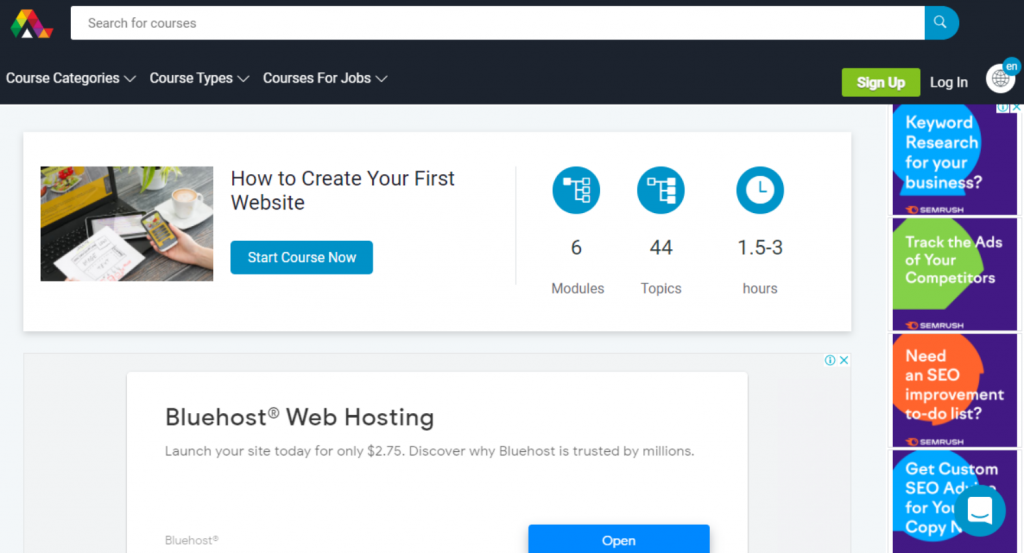Click the colorful site logo in the header
This screenshot has height=553, width=1024.
(x=31, y=23)
